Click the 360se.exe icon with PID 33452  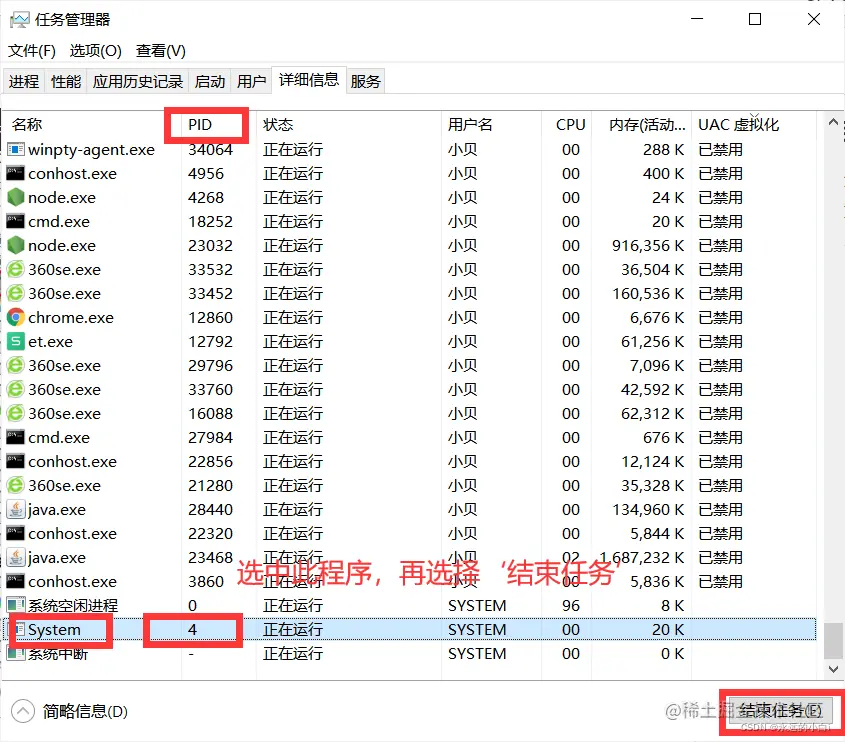[x=16, y=293]
